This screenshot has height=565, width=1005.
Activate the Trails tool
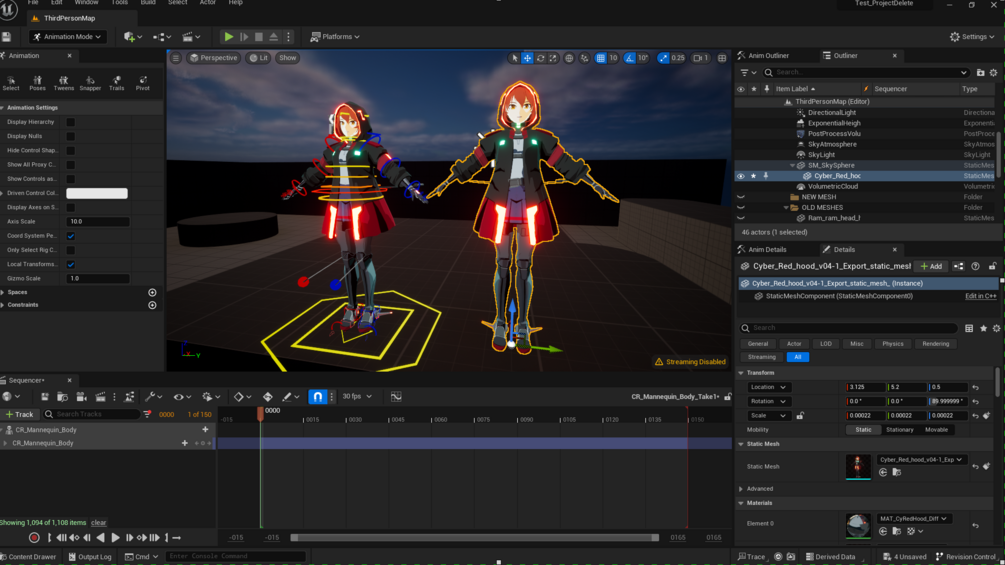pyautogui.click(x=116, y=82)
